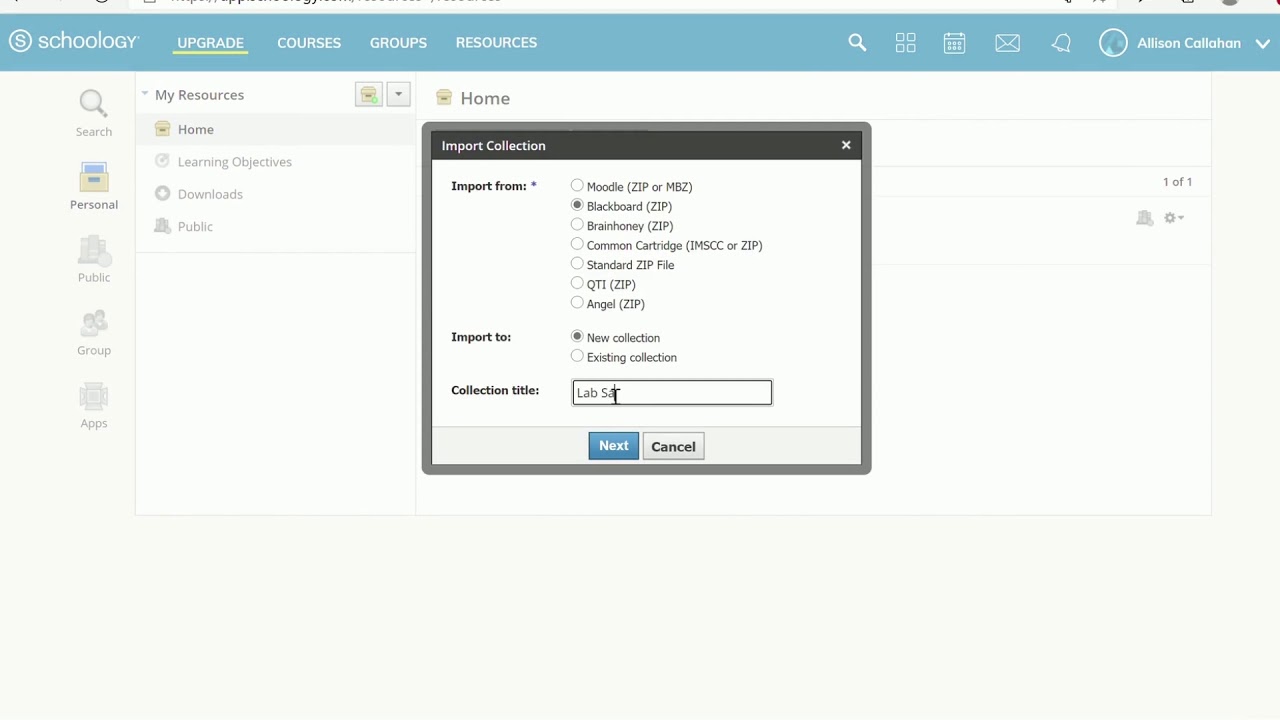The height and width of the screenshot is (720, 1280).
Task: Open the apps grid icon in header
Action: (906, 42)
